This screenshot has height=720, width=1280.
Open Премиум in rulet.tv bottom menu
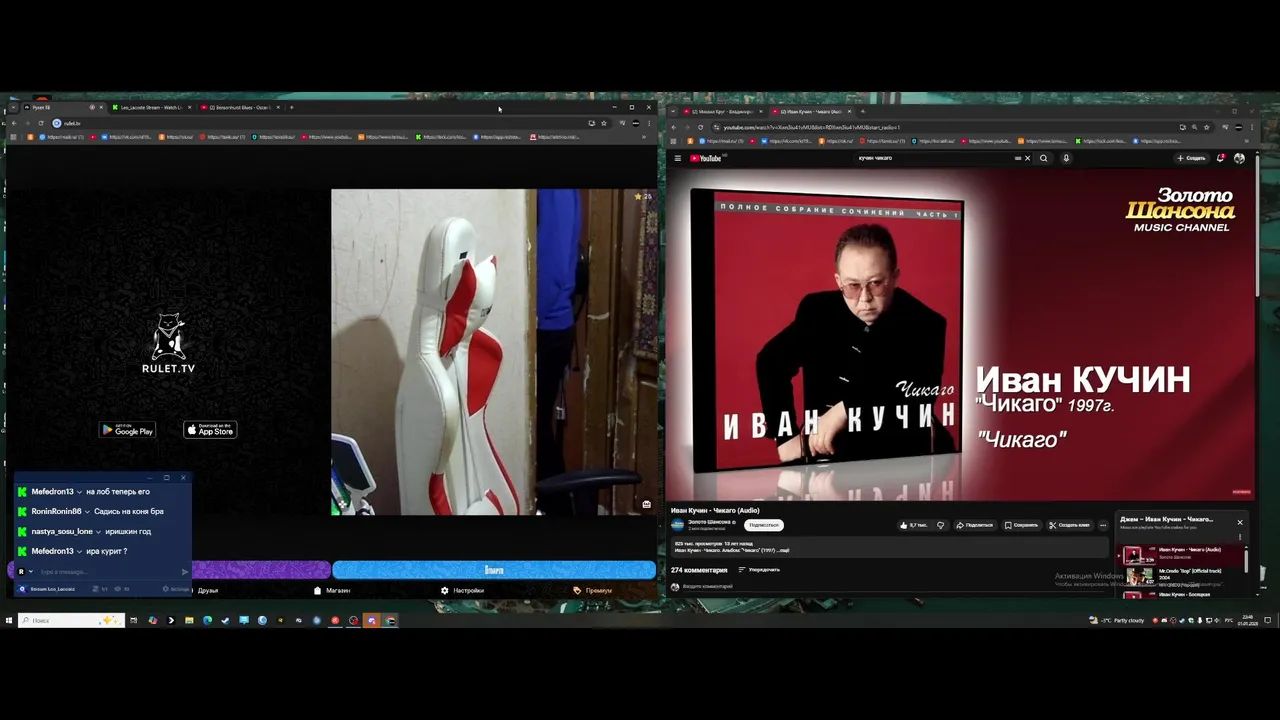592,590
